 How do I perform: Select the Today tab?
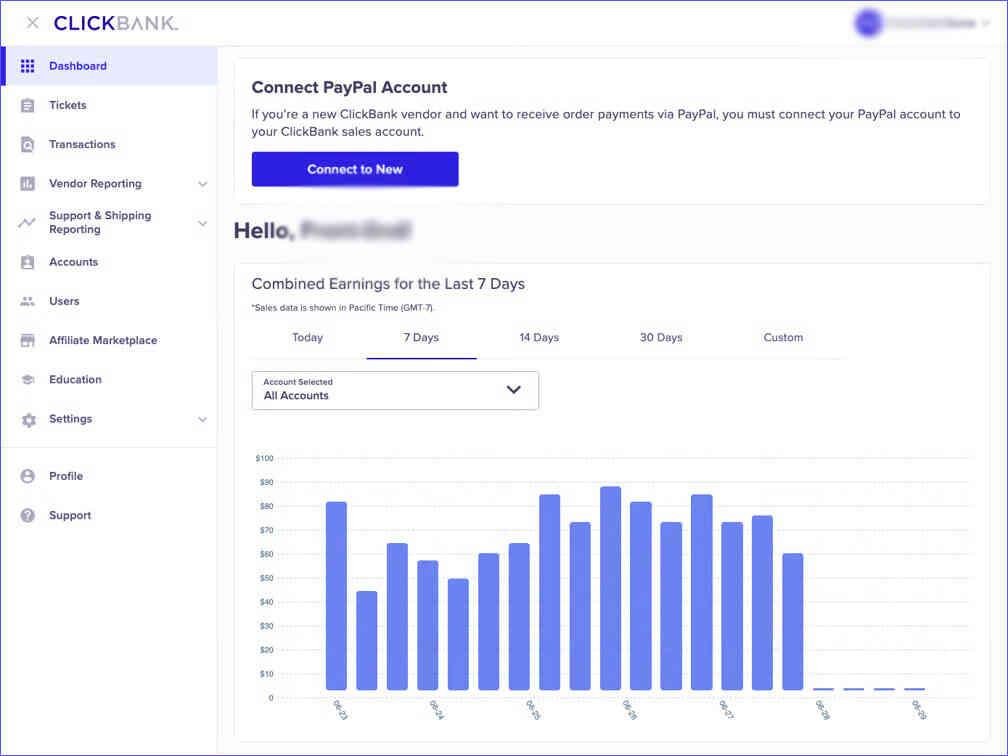(307, 337)
